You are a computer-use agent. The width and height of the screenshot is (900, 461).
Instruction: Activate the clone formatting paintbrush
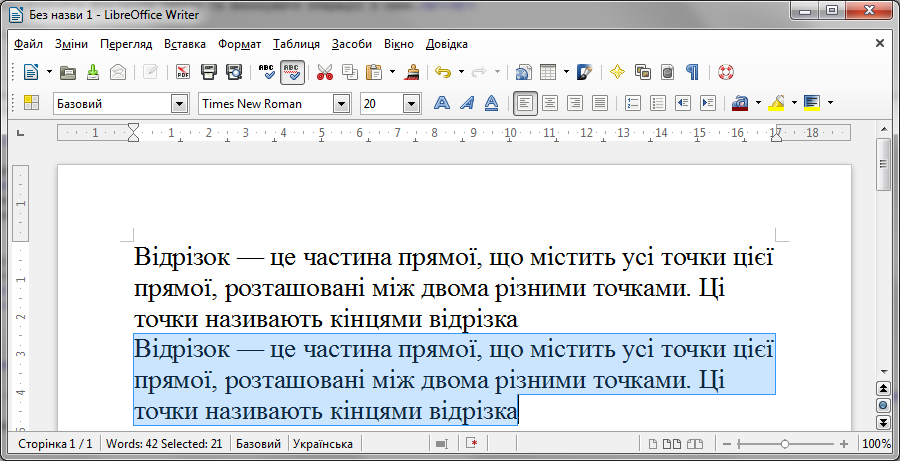pos(412,72)
